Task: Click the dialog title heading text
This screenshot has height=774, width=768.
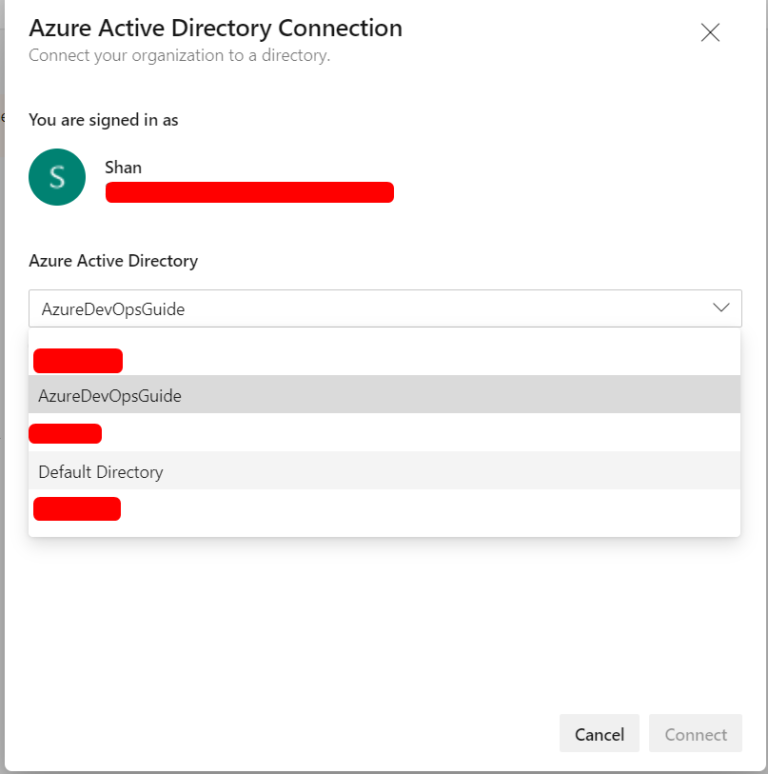Action: coord(215,28)
